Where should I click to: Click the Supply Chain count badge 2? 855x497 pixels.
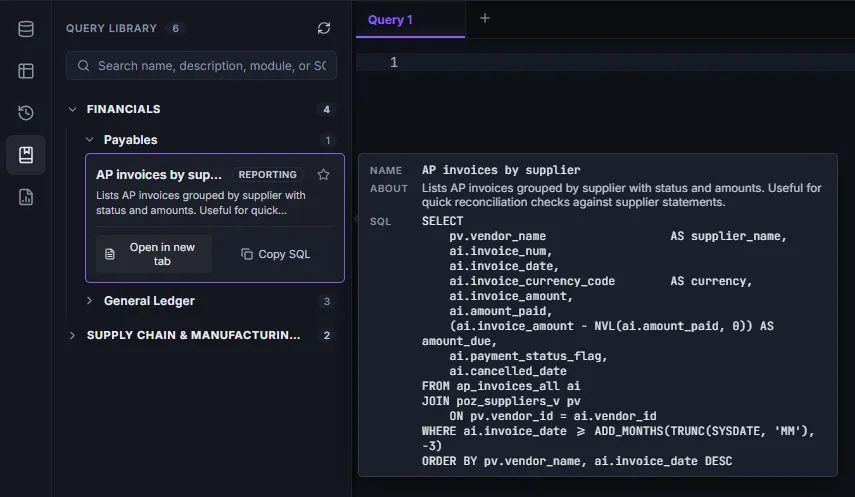327,336
